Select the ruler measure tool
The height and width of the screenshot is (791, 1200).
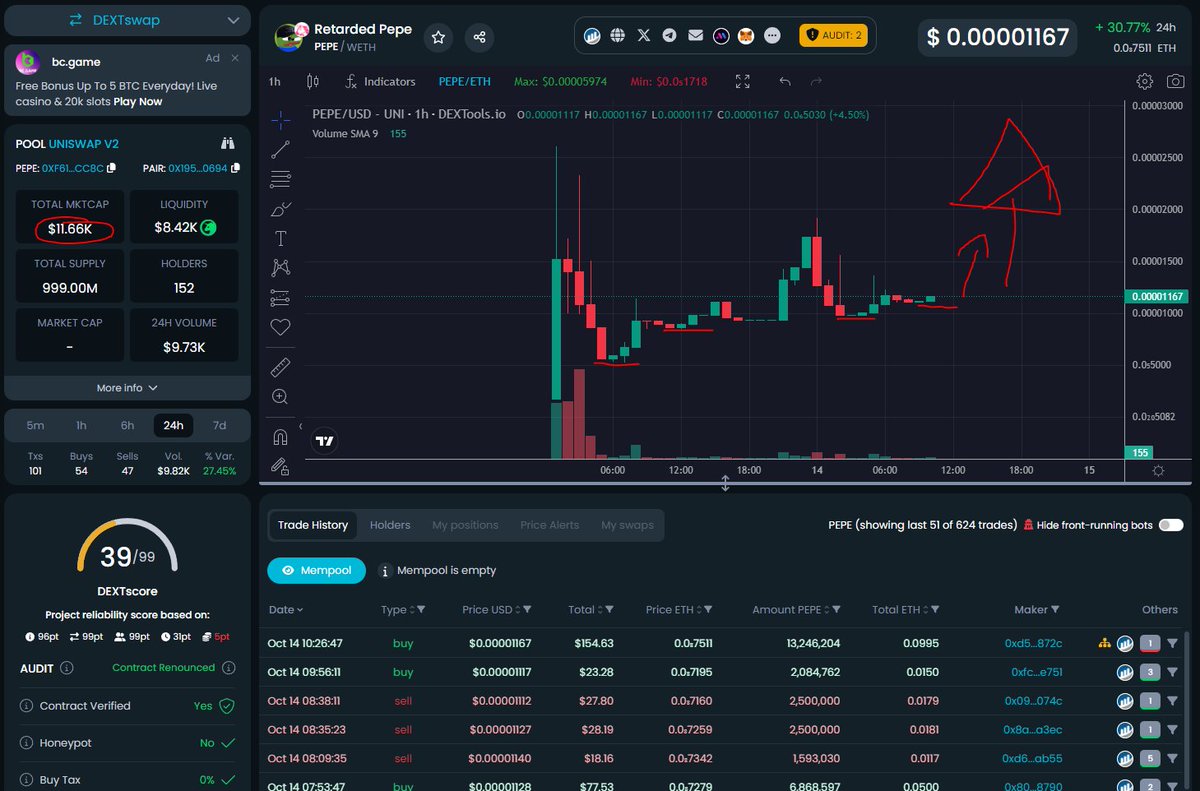point(281,368)
